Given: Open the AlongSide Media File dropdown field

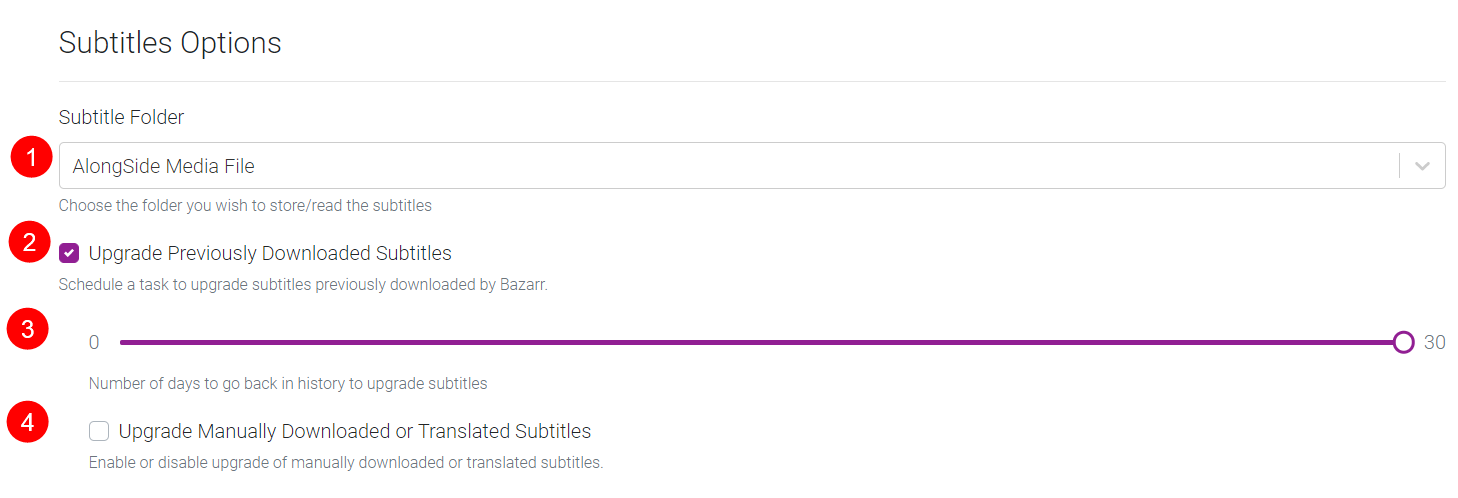Looking at the screenshot, I should [x=700, y=166].
